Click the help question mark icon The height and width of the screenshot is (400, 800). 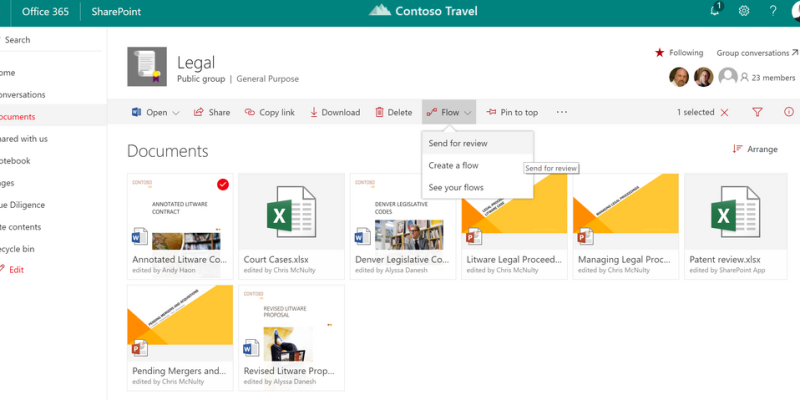point(773,11)
